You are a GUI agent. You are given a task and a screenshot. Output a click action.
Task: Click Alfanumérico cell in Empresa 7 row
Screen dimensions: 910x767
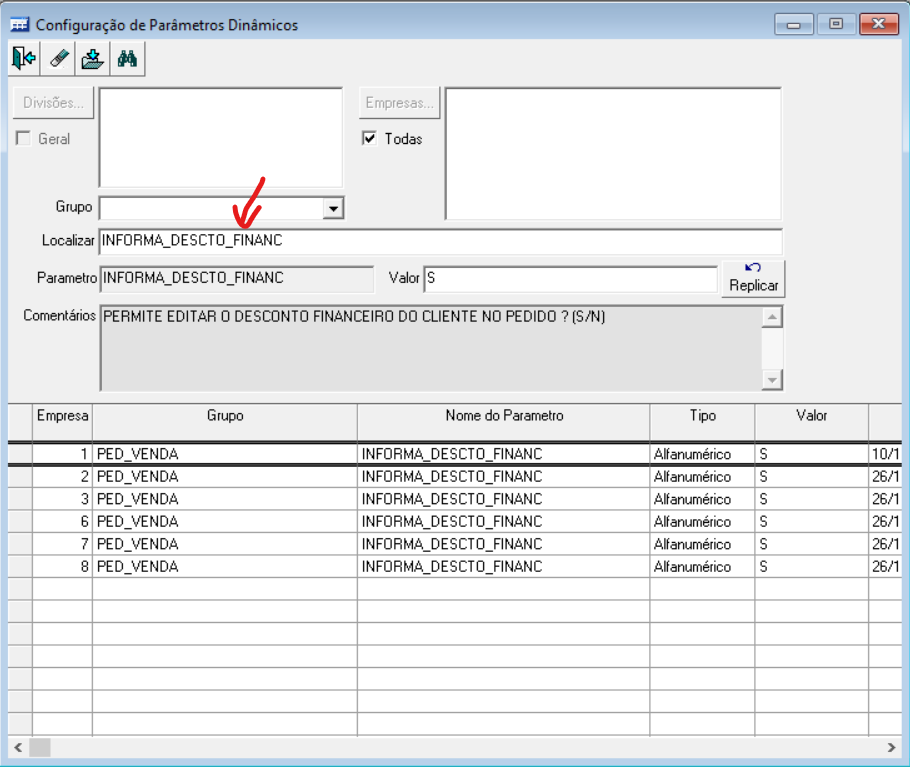point(702,545)
